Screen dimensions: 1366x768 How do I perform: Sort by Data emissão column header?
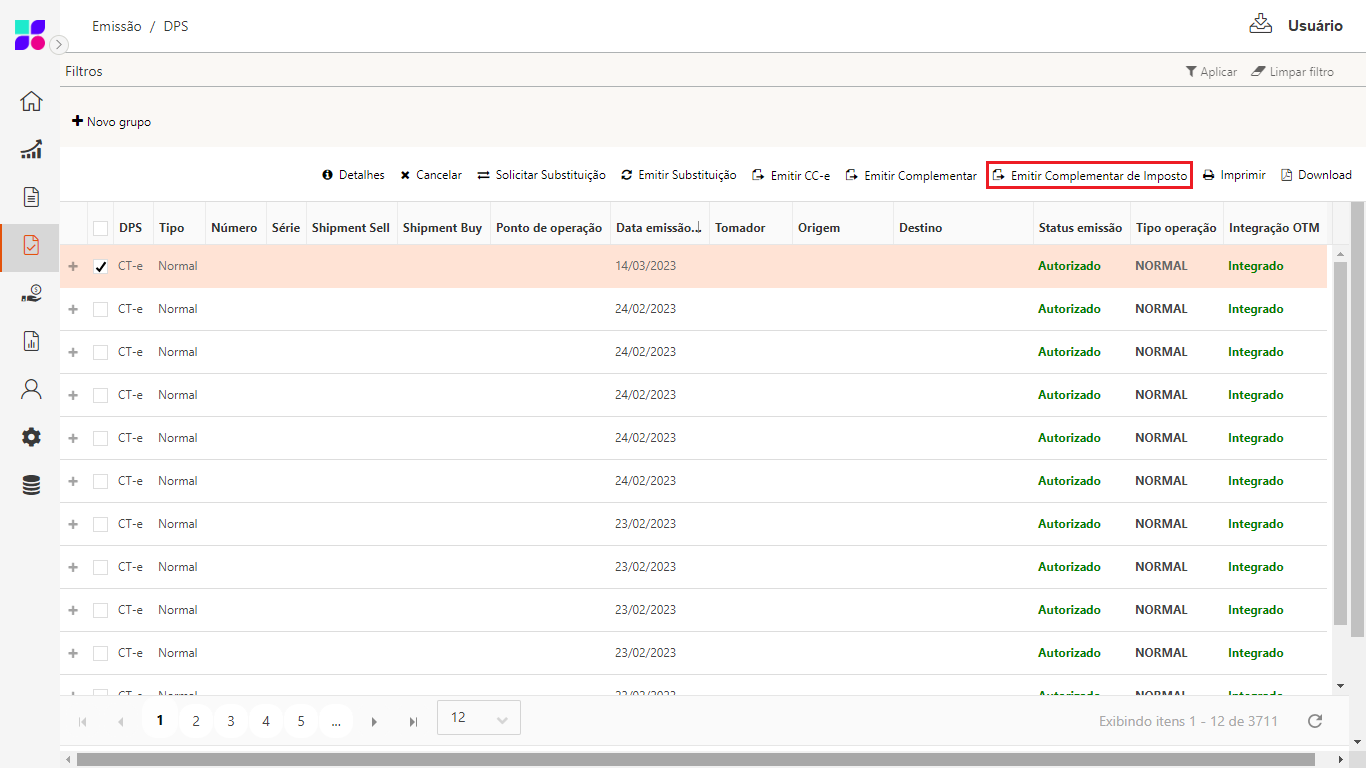pyautogui.click(x=657, y=228)
